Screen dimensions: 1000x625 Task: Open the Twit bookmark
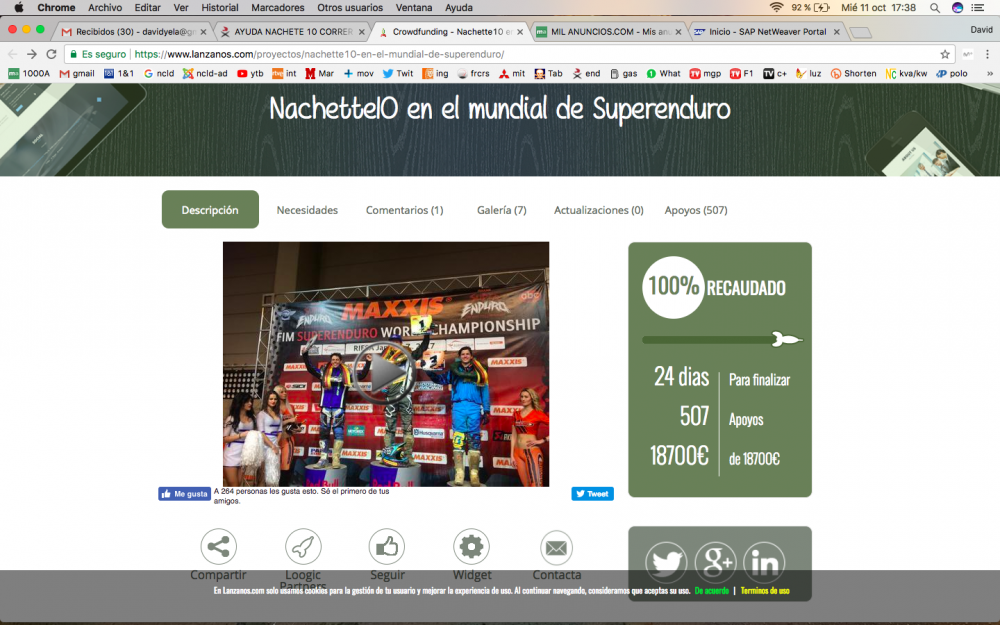[x=398, y=73]
